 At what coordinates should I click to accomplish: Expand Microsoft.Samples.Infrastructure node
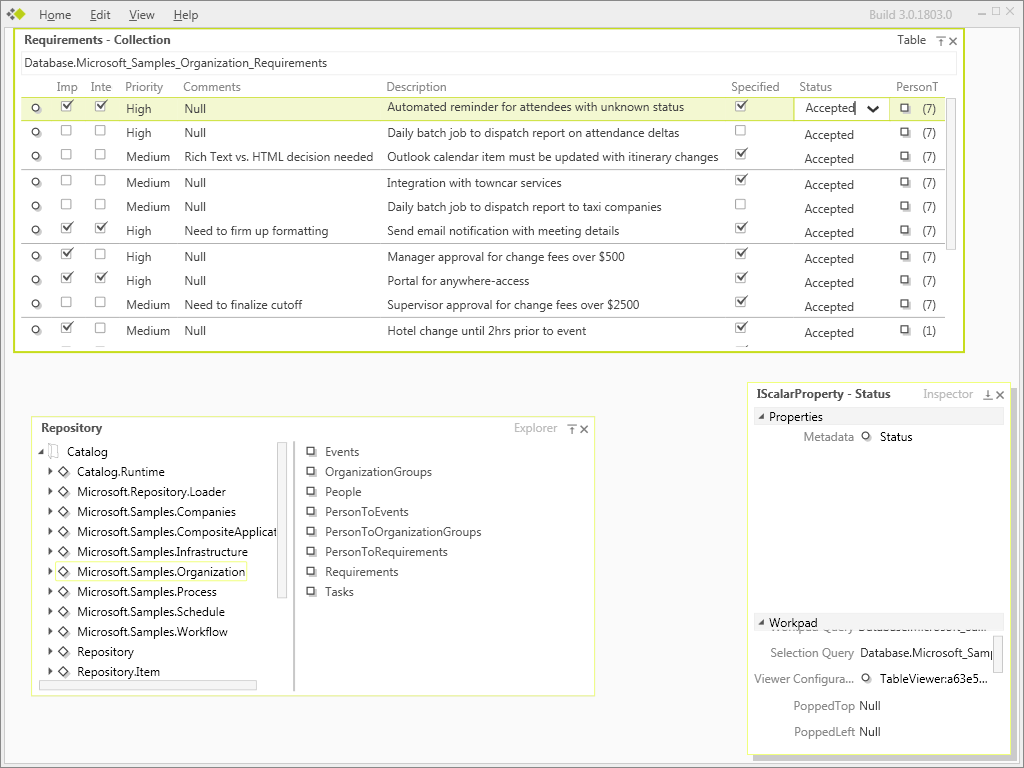[x=50, y=552]
